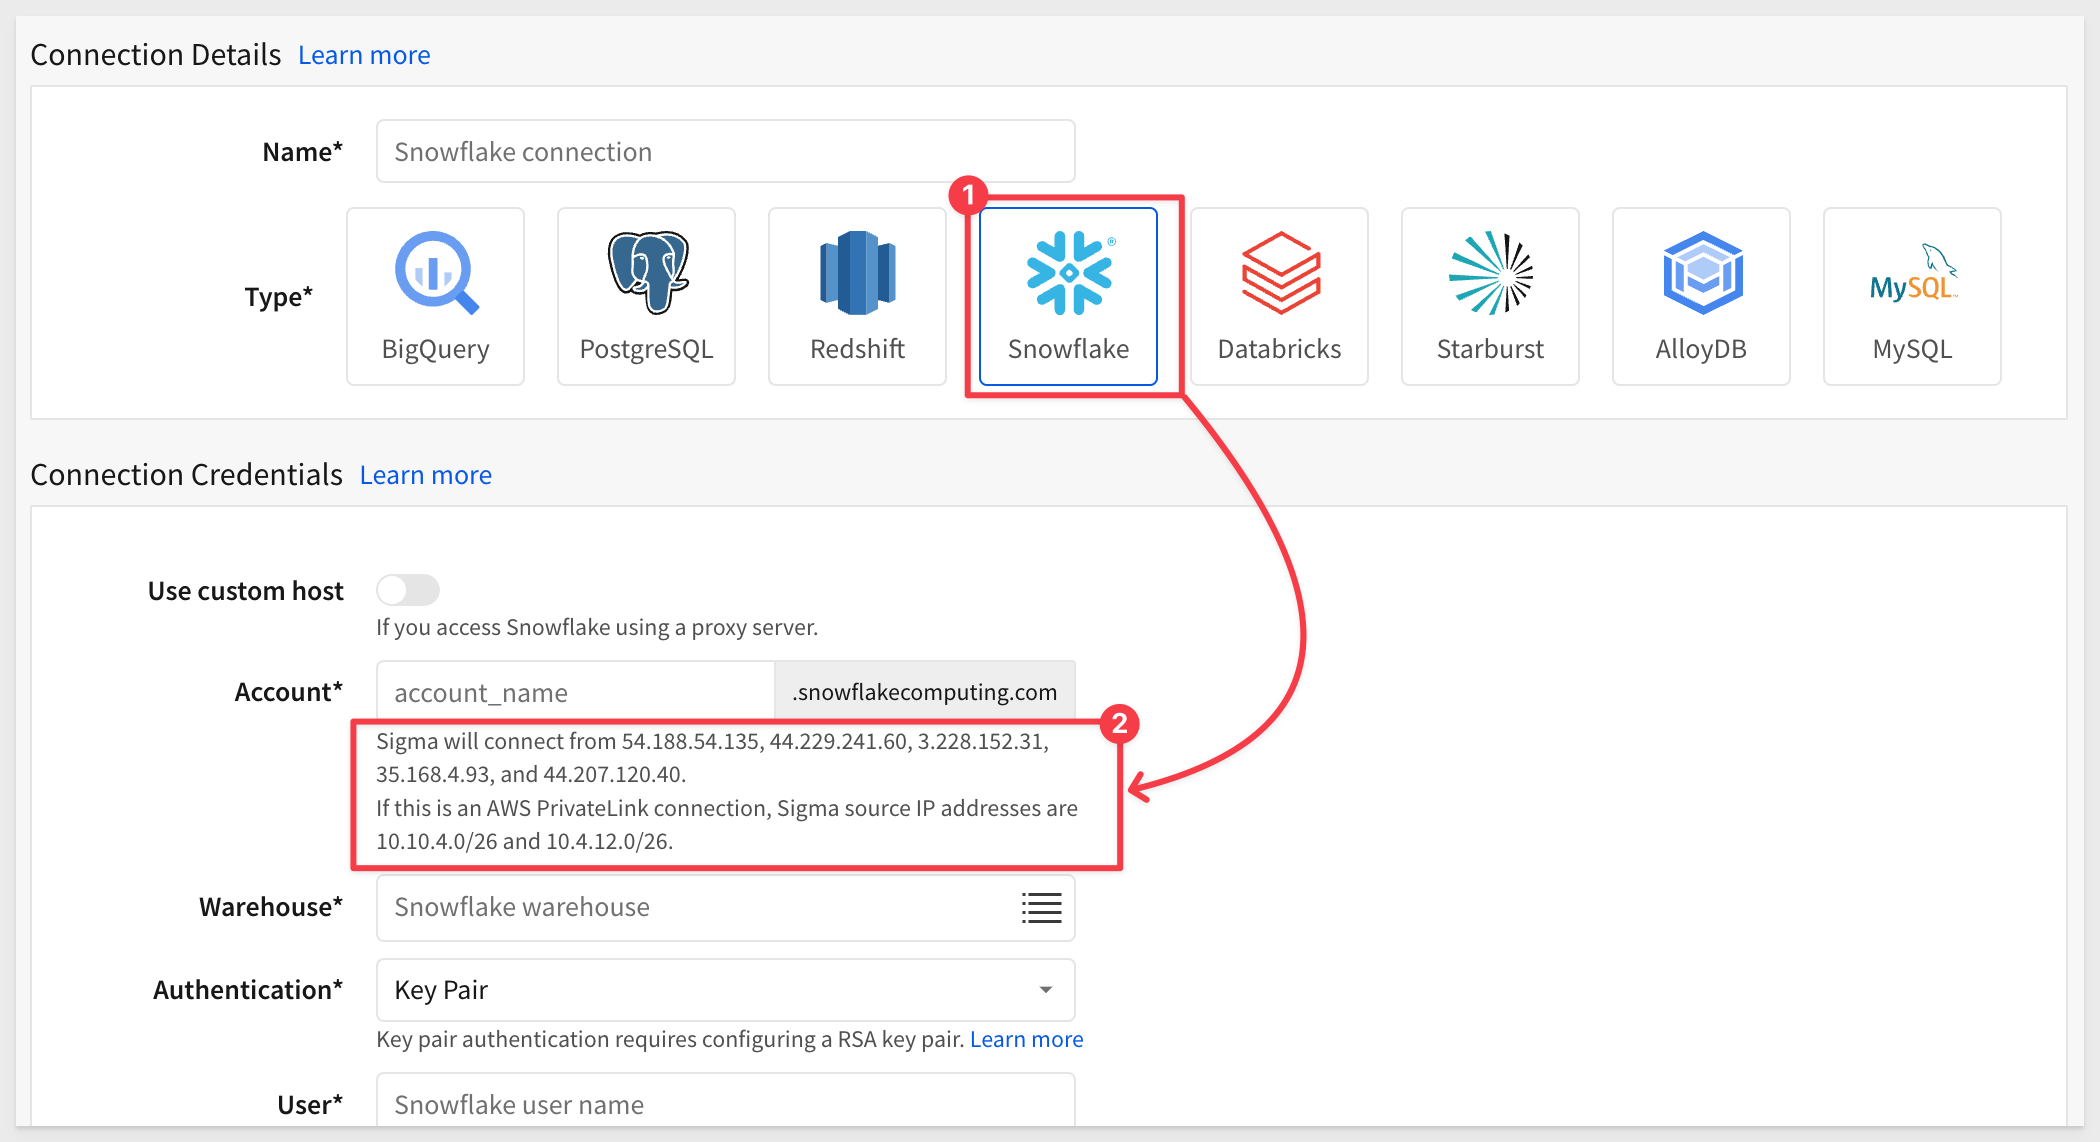Select the AlloyDB connection type

(1701, 296)
